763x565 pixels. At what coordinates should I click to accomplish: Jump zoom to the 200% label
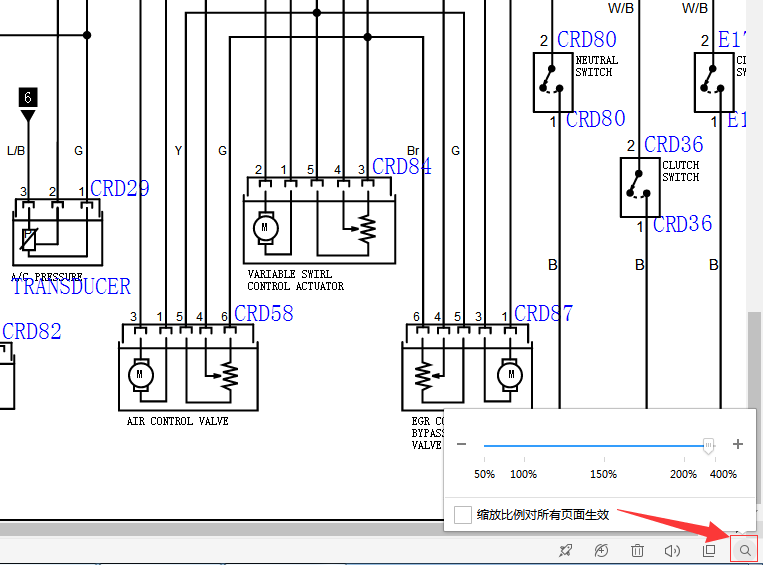(x=683, y=474)
